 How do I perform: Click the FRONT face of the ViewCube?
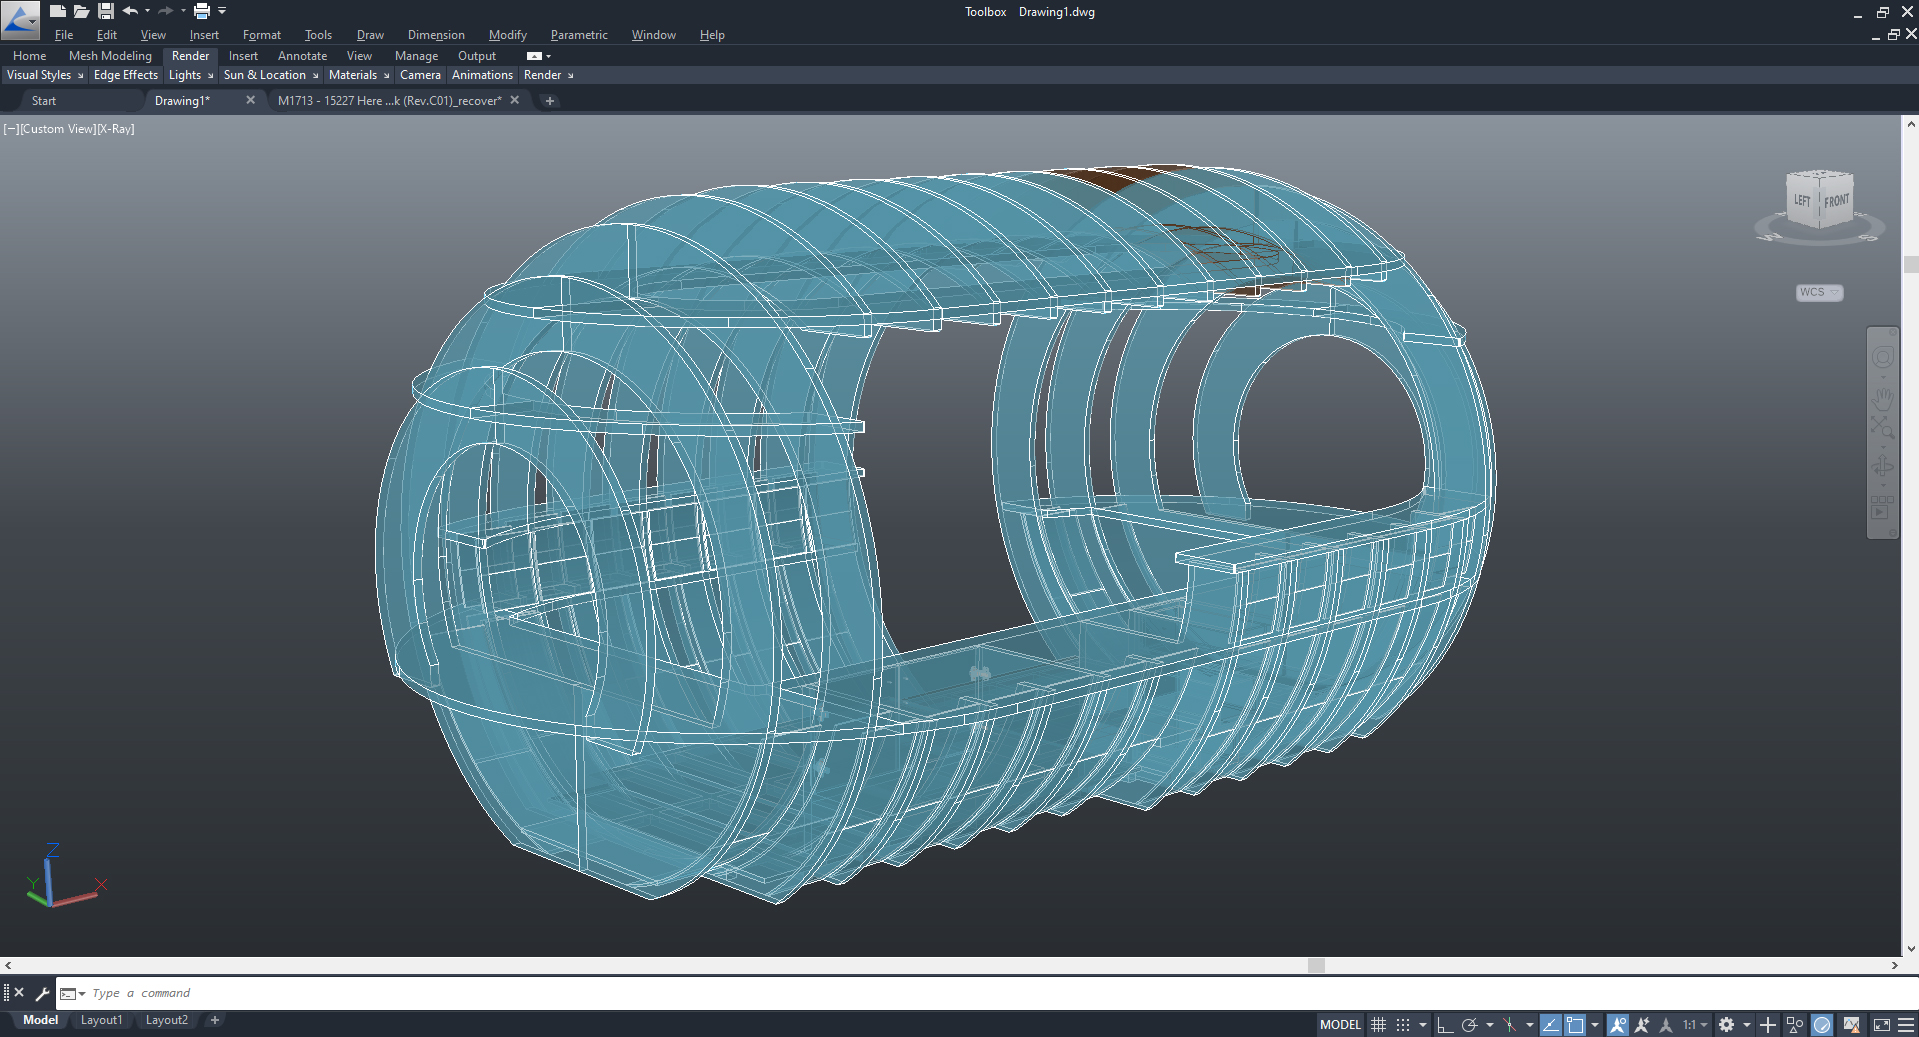pos(1836,201)
